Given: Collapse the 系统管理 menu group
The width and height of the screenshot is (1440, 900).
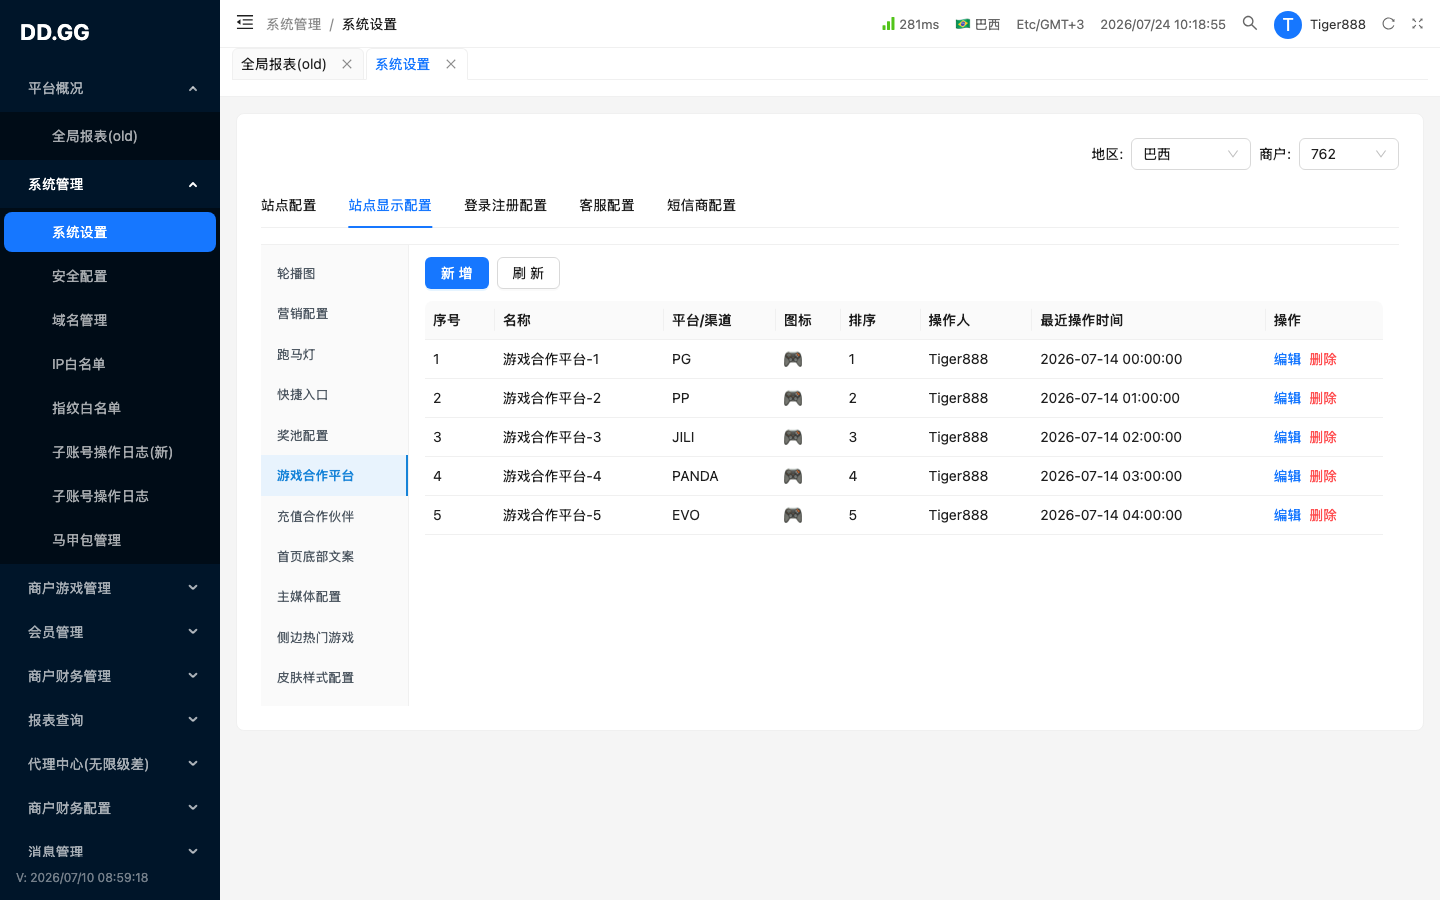Looking at the screenshot, I should 110,184.
